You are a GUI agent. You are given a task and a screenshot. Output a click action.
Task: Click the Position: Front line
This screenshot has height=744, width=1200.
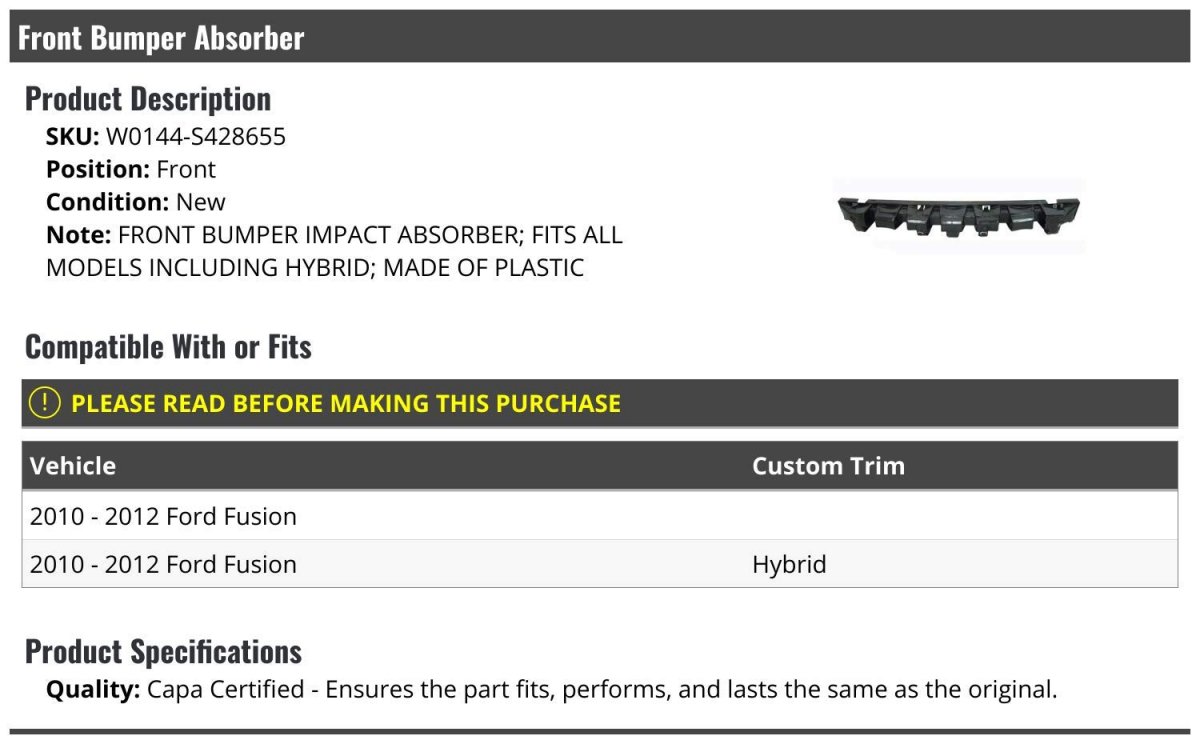(131, 169)
